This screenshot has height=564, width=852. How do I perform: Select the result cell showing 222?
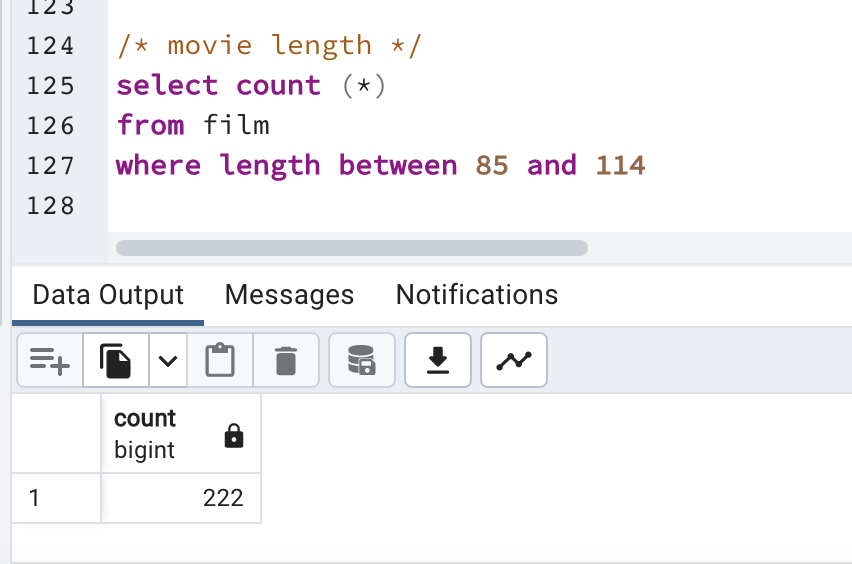(x=181, y=498)
